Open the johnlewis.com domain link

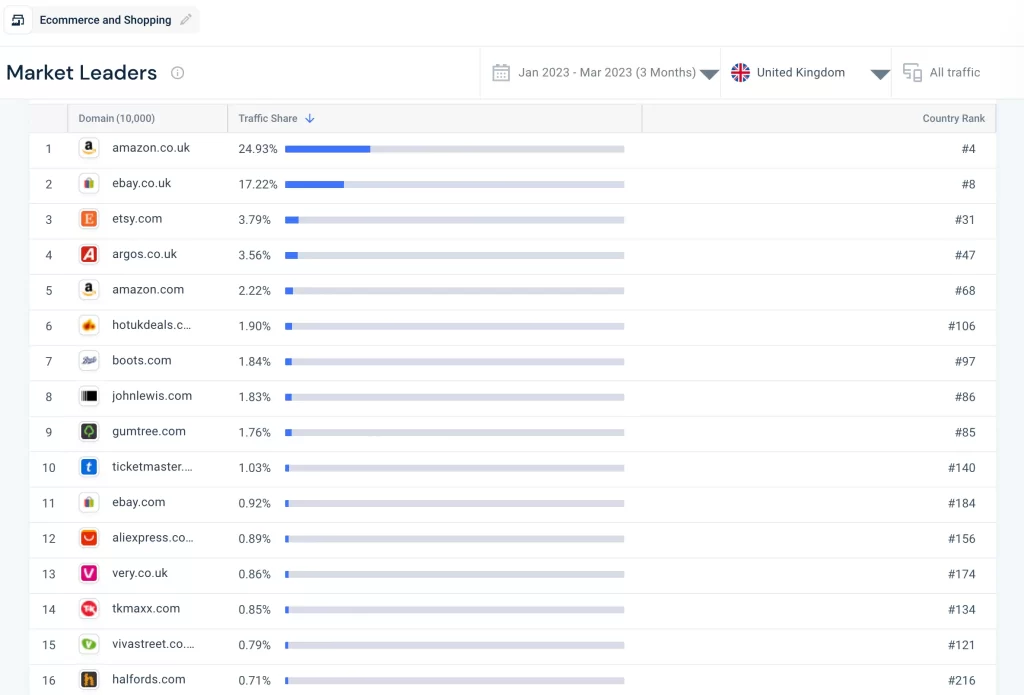click(x=152, y=395)
